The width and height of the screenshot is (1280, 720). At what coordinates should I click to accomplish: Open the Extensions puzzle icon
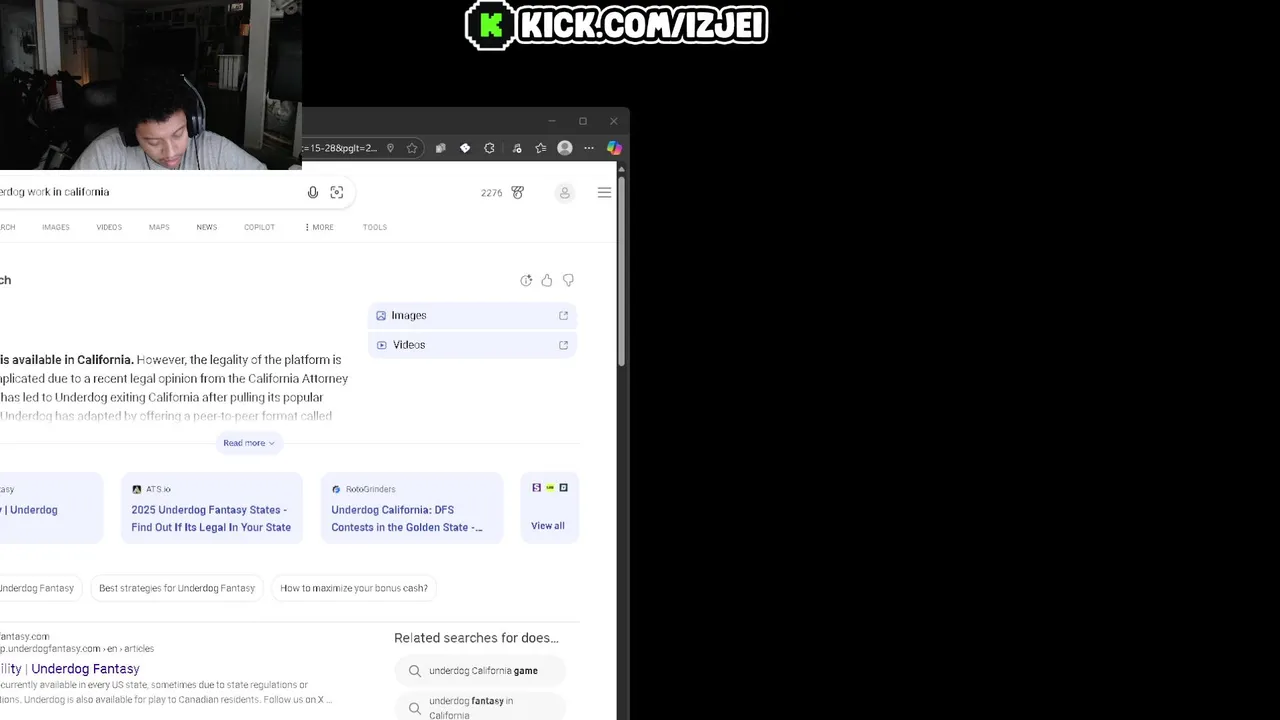click(489, 148)
